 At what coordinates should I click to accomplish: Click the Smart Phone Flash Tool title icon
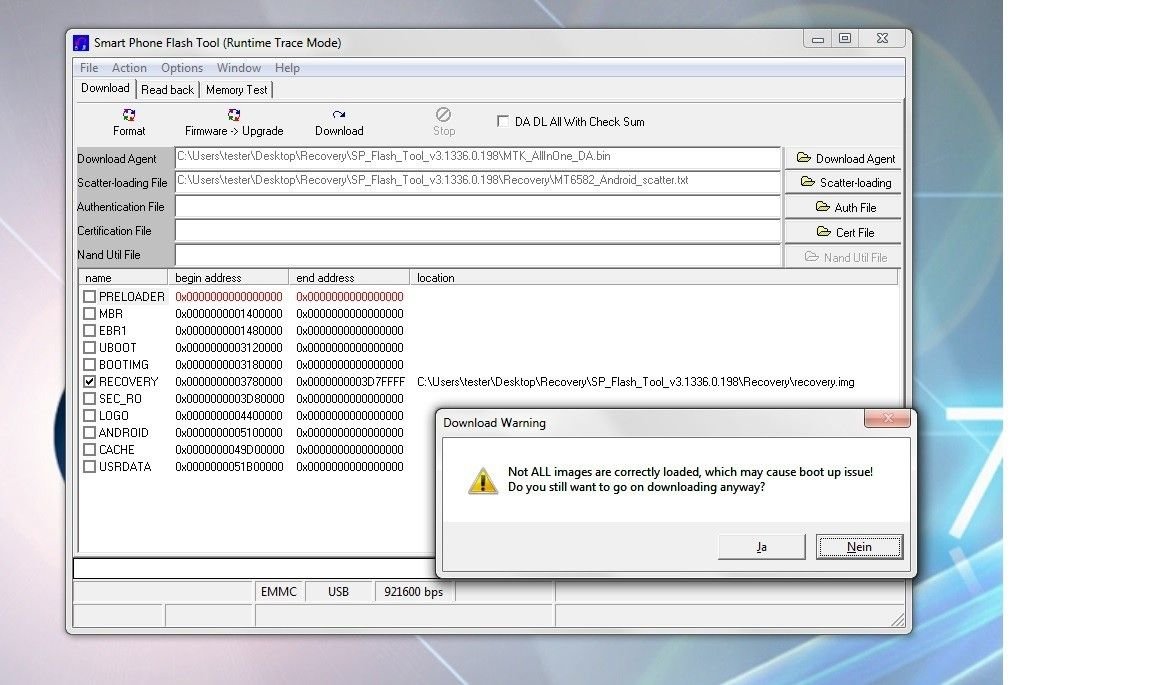click(81, 43)
